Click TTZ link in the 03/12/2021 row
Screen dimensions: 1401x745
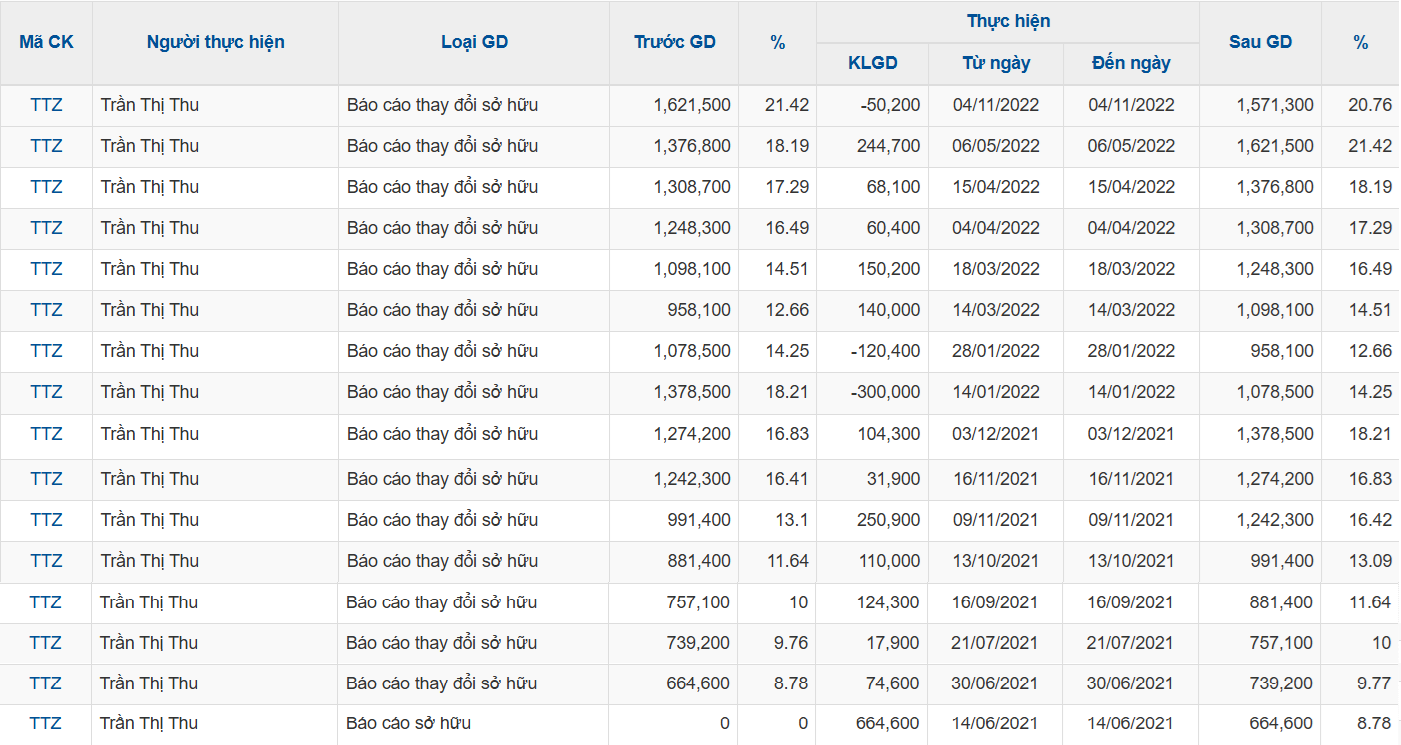46,434
